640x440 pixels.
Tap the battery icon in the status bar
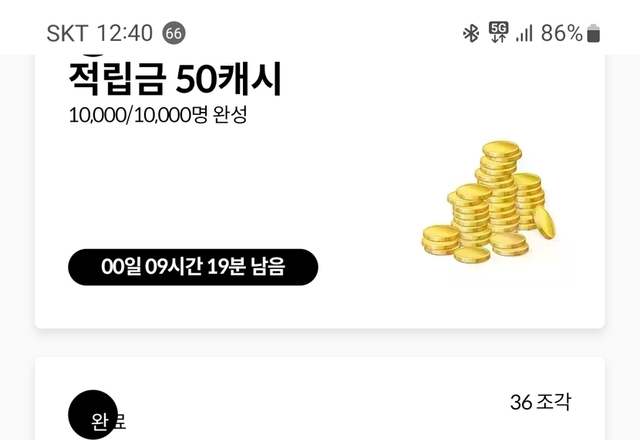click(x=593, y=33)
